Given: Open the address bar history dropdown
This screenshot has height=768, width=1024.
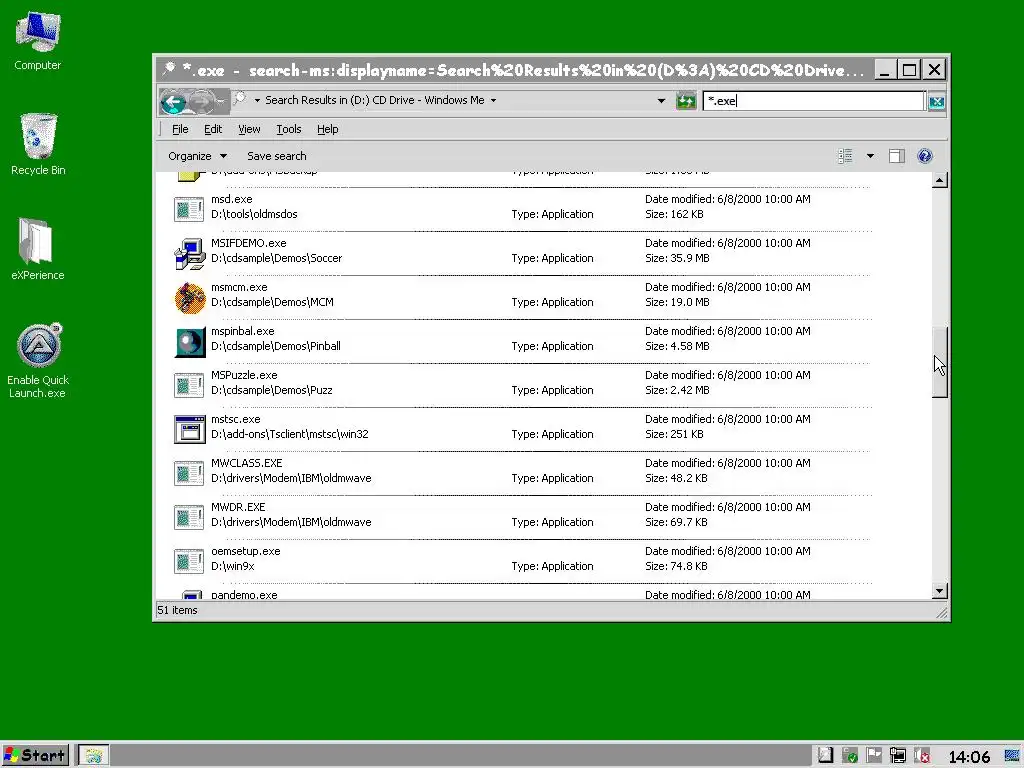Looking at the screenshot, I should [661, 101].
